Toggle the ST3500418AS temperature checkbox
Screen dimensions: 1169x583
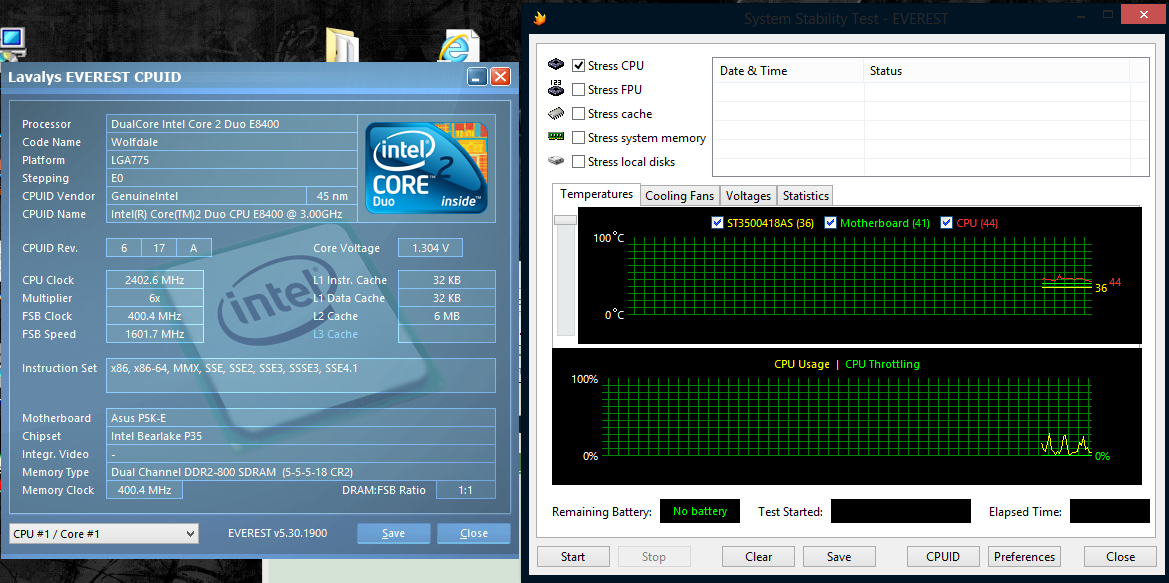pos(717,222)
